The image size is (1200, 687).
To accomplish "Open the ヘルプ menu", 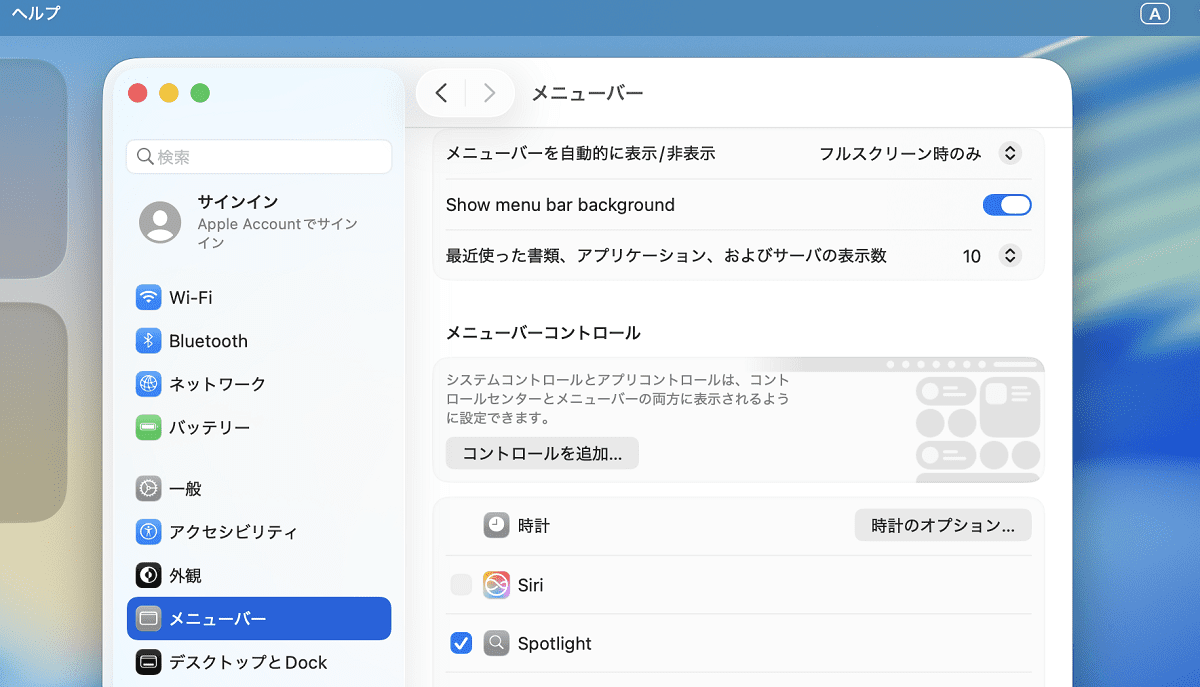I will pyautogui.click(x=36, y=14).
